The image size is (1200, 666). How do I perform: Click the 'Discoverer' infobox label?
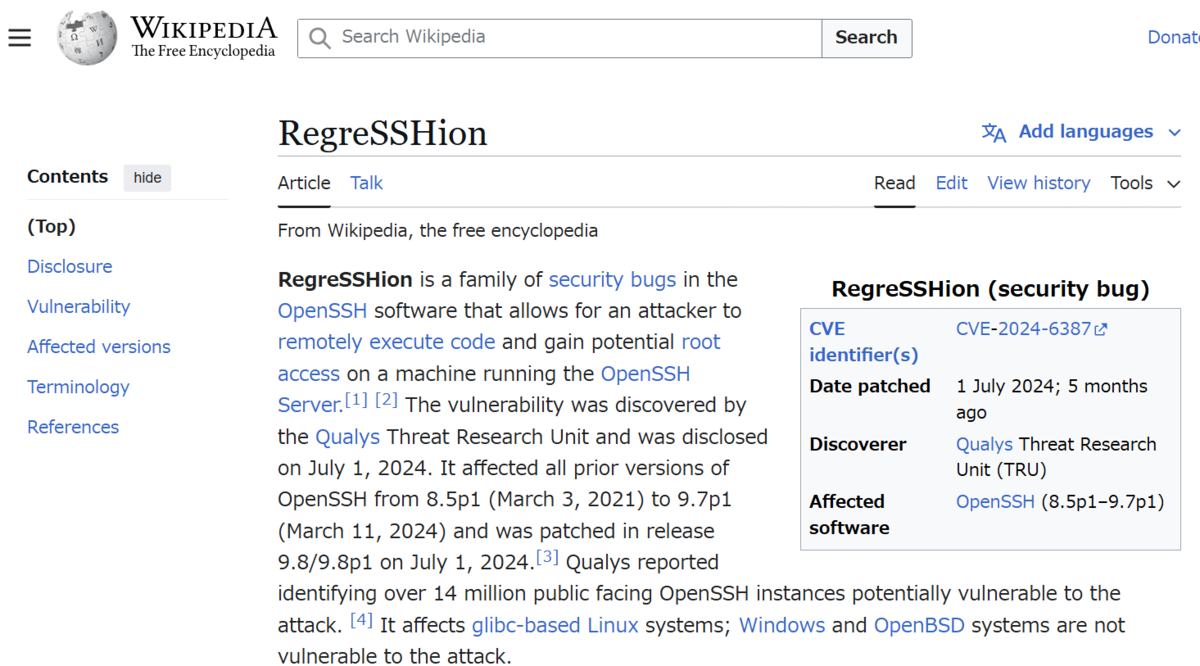tap(858, 444)
